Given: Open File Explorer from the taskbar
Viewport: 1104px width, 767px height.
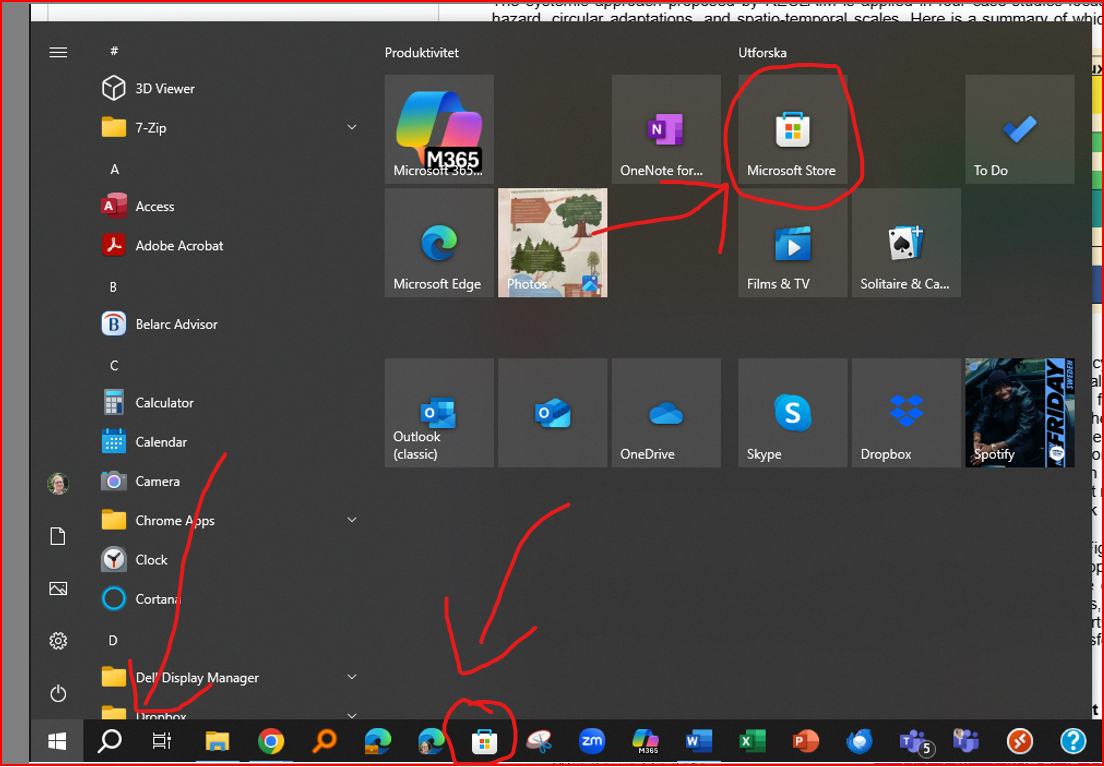Looking at the screenshot, I should 217,741.
